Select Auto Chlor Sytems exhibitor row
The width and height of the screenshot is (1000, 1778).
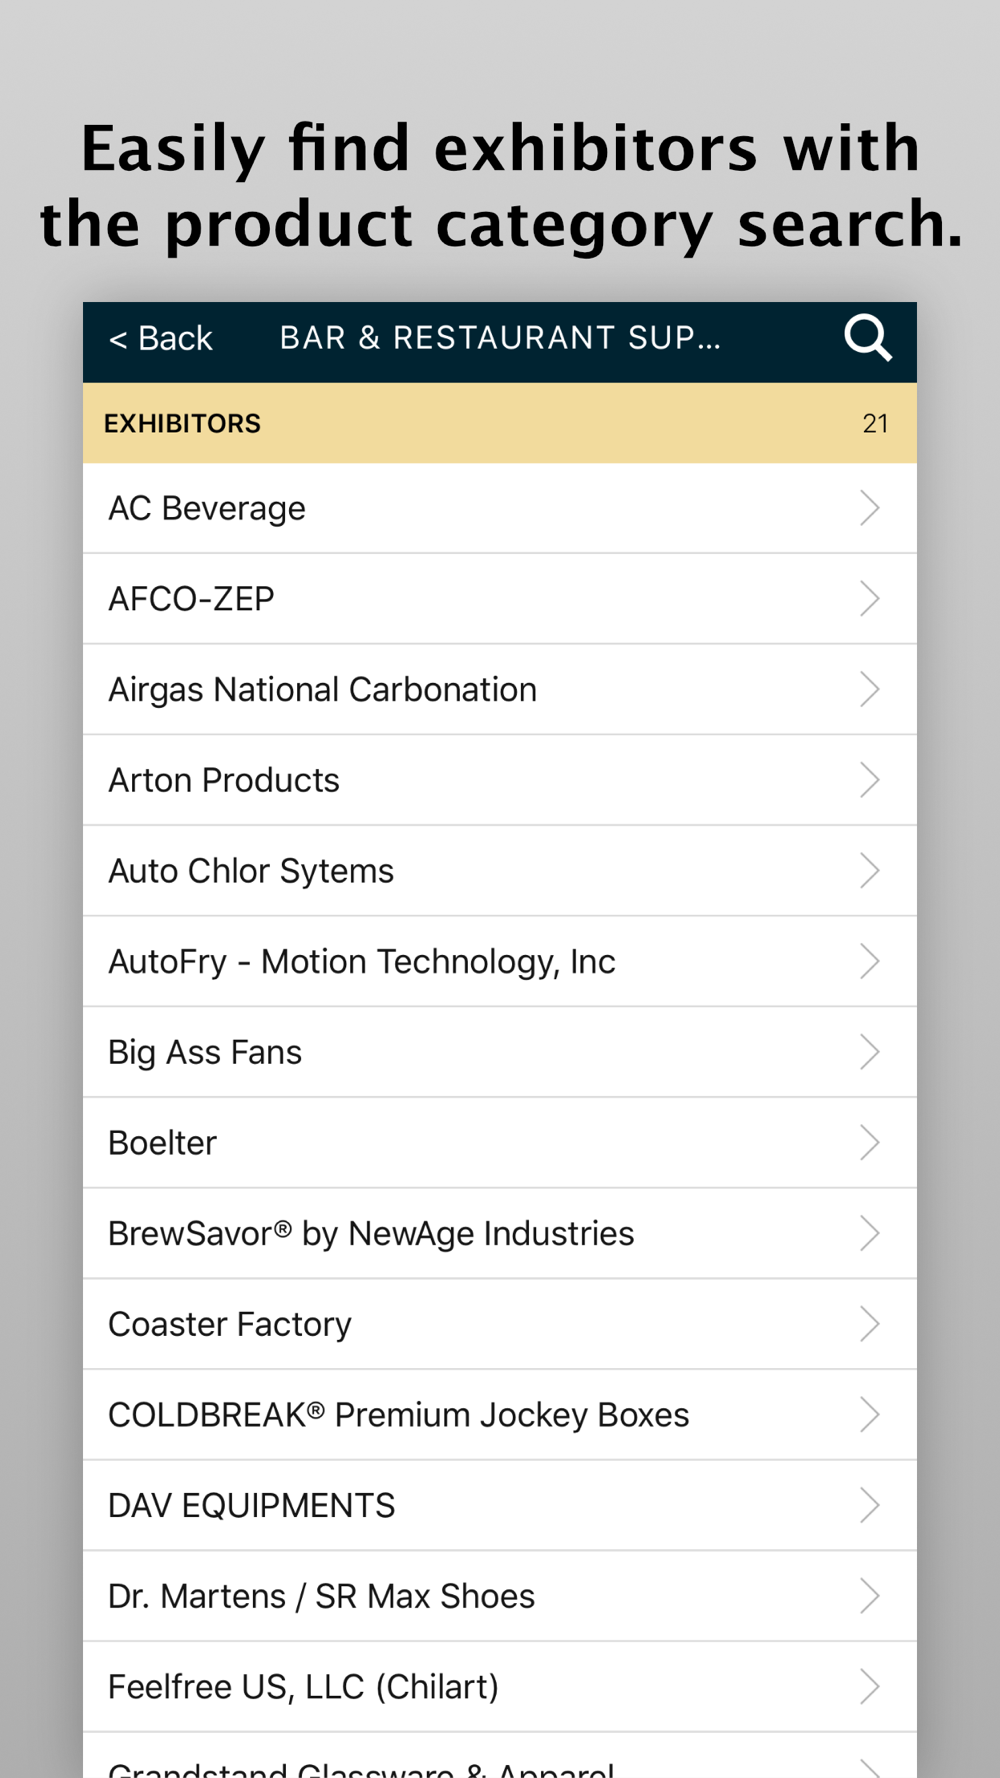point(251,871)
